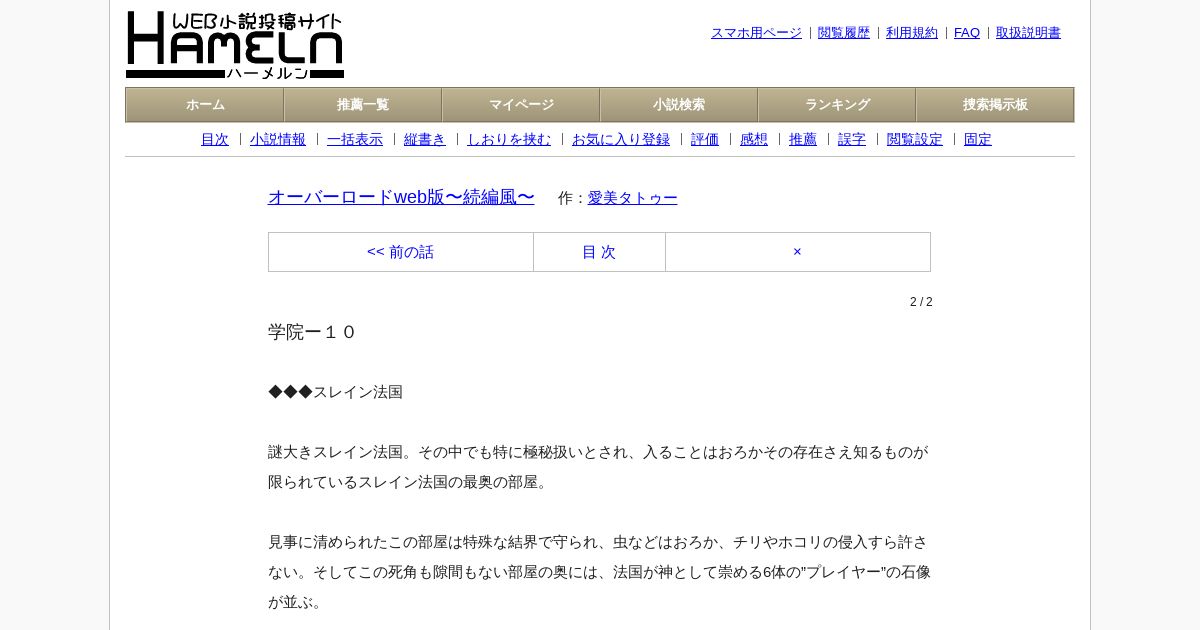Open the 推薦一覧 tab
The width and height of the screenshot is (1200, 630).
coord(363,105)
